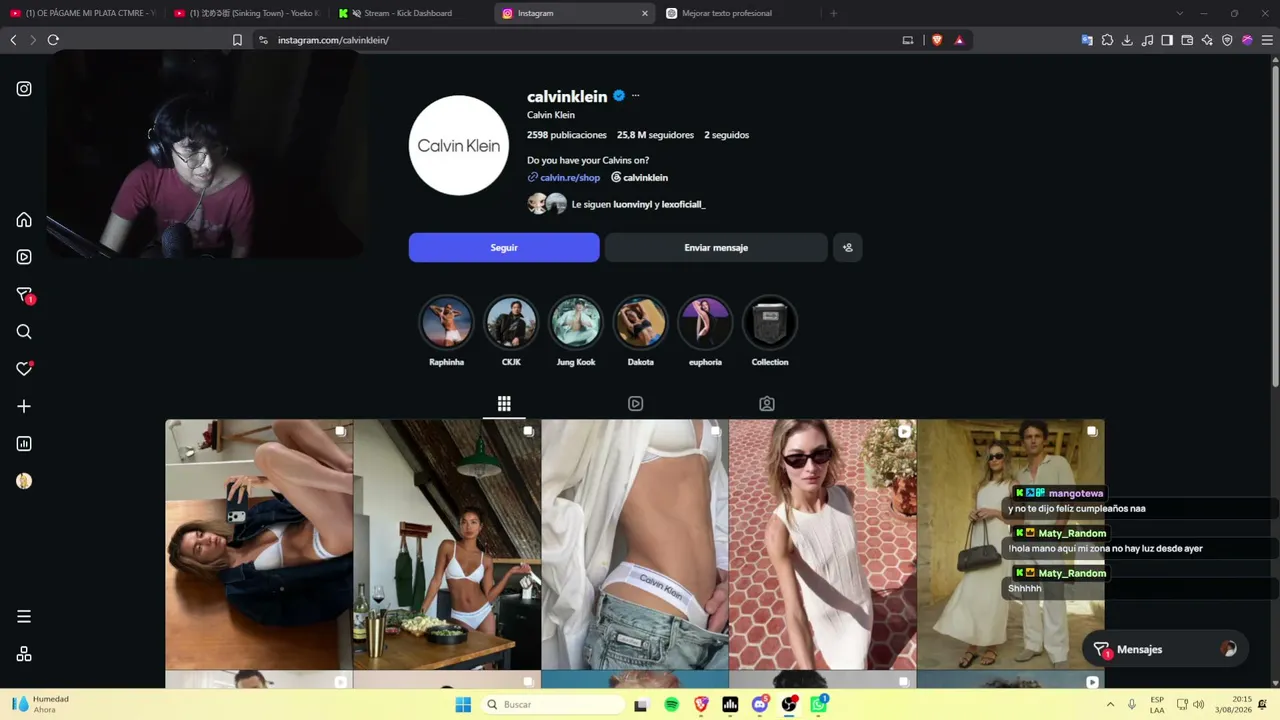Open the Meta apps icon in the sidebar
The width and height of the screenshot is (1280, 720).
point(24,654)
